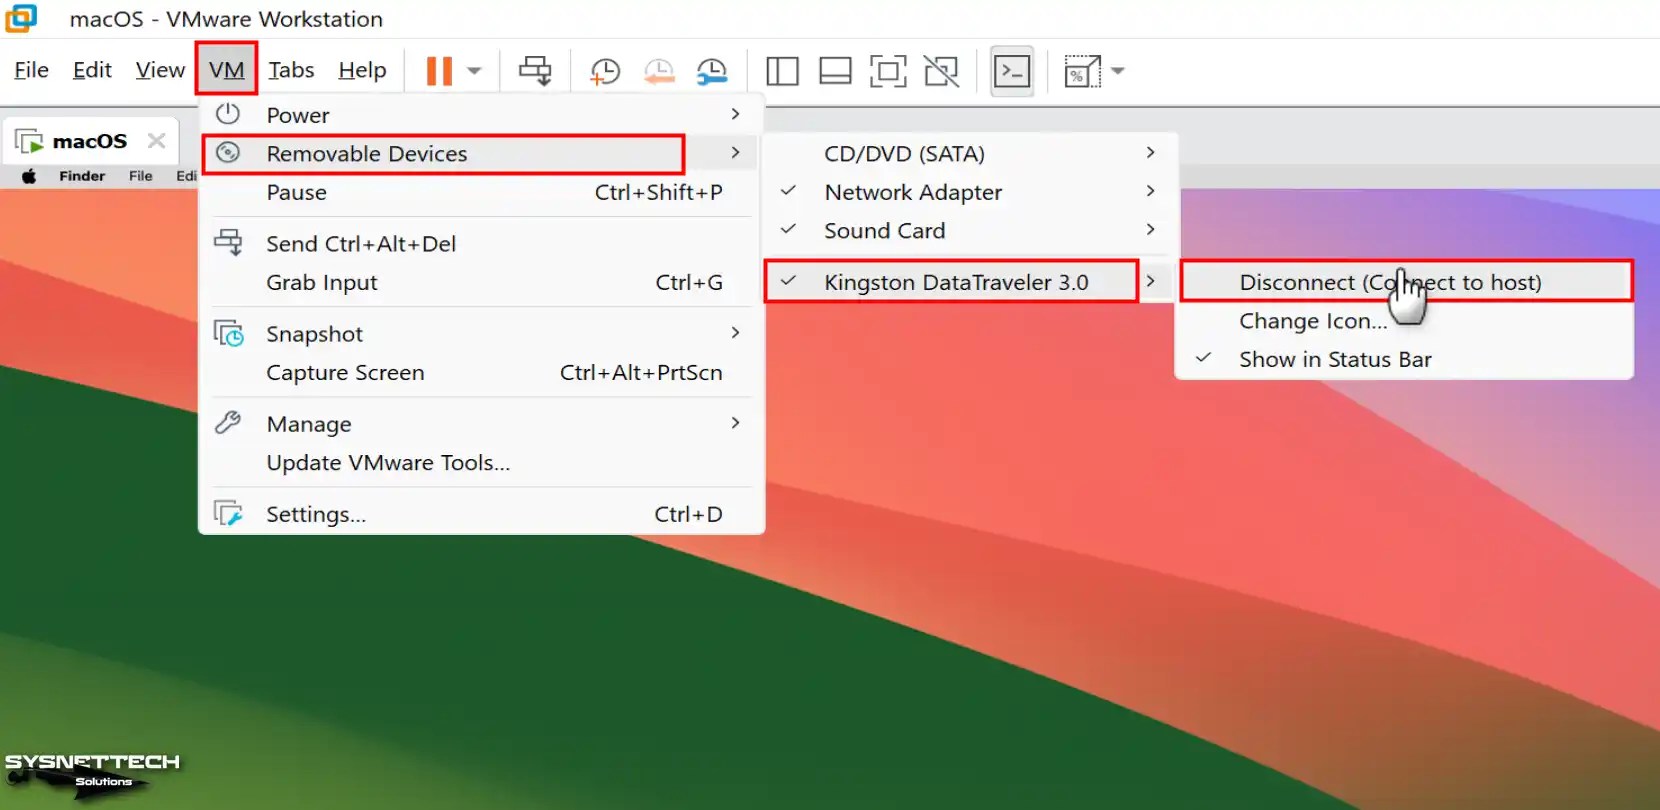Toggle the library sidebar view icon
The height and width of the screenshot is (810, 1660).
(x=782, y=71)
